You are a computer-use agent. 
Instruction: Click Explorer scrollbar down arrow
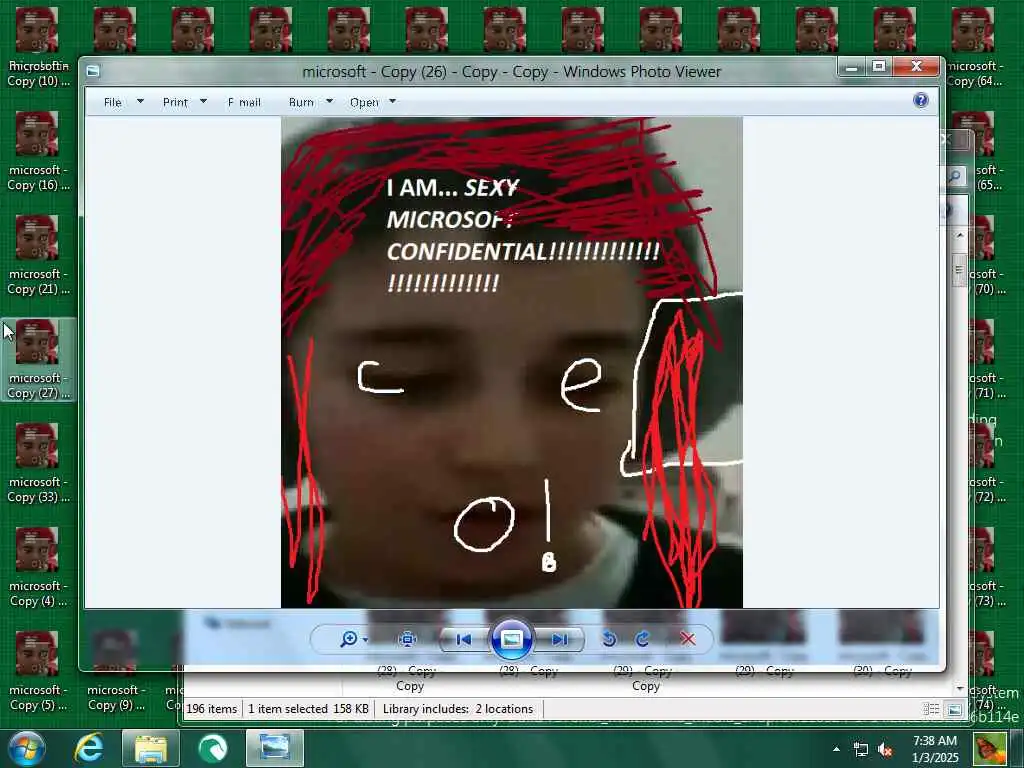pyautogui.click(x=959, y=688)
